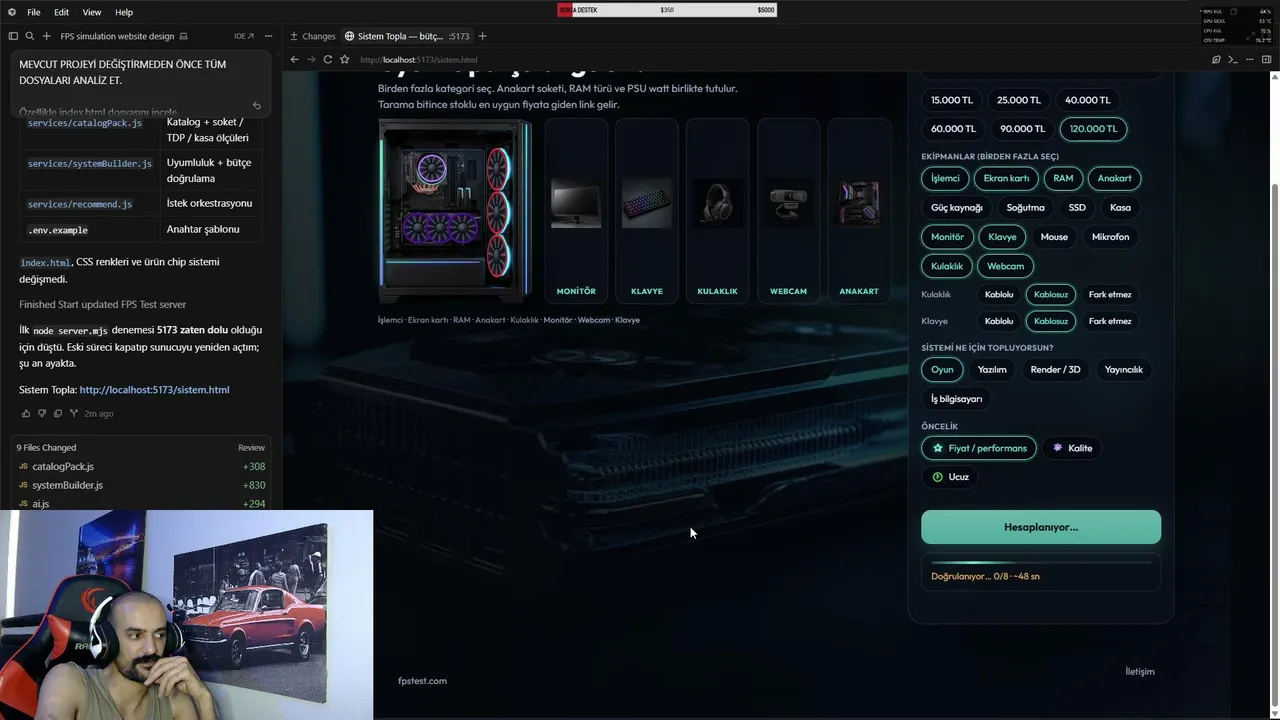Fork the conversation from this message
1280x720 pixels.
click(x=74, y=413)
